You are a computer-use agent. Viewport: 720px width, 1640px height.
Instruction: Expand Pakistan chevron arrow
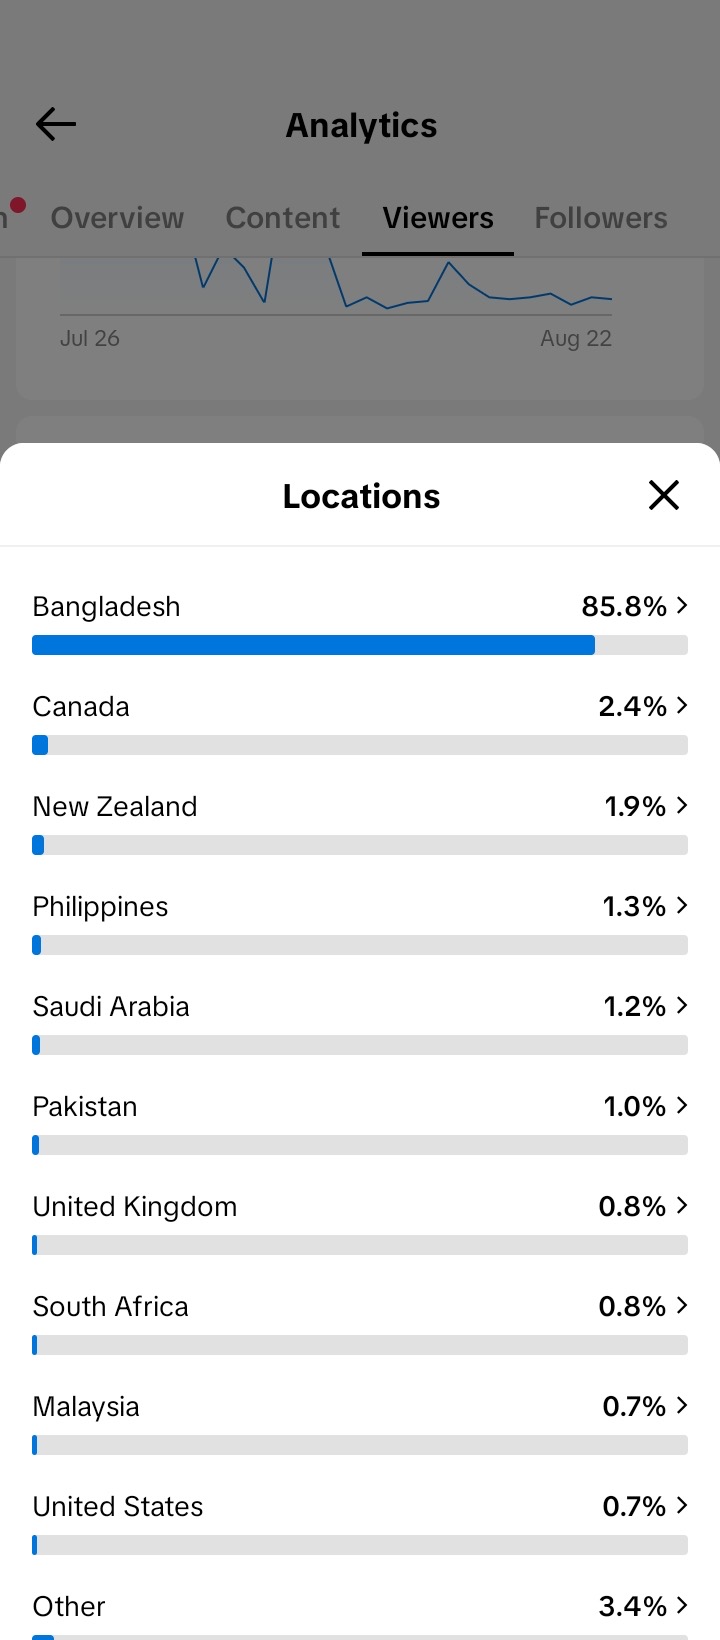click(682, 1105)
